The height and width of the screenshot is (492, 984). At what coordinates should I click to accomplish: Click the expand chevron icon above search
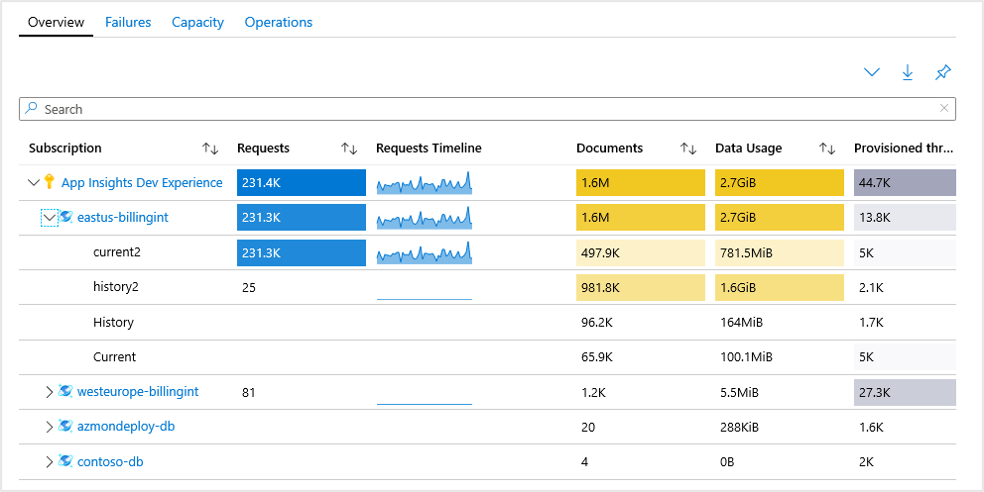point(872,72)
